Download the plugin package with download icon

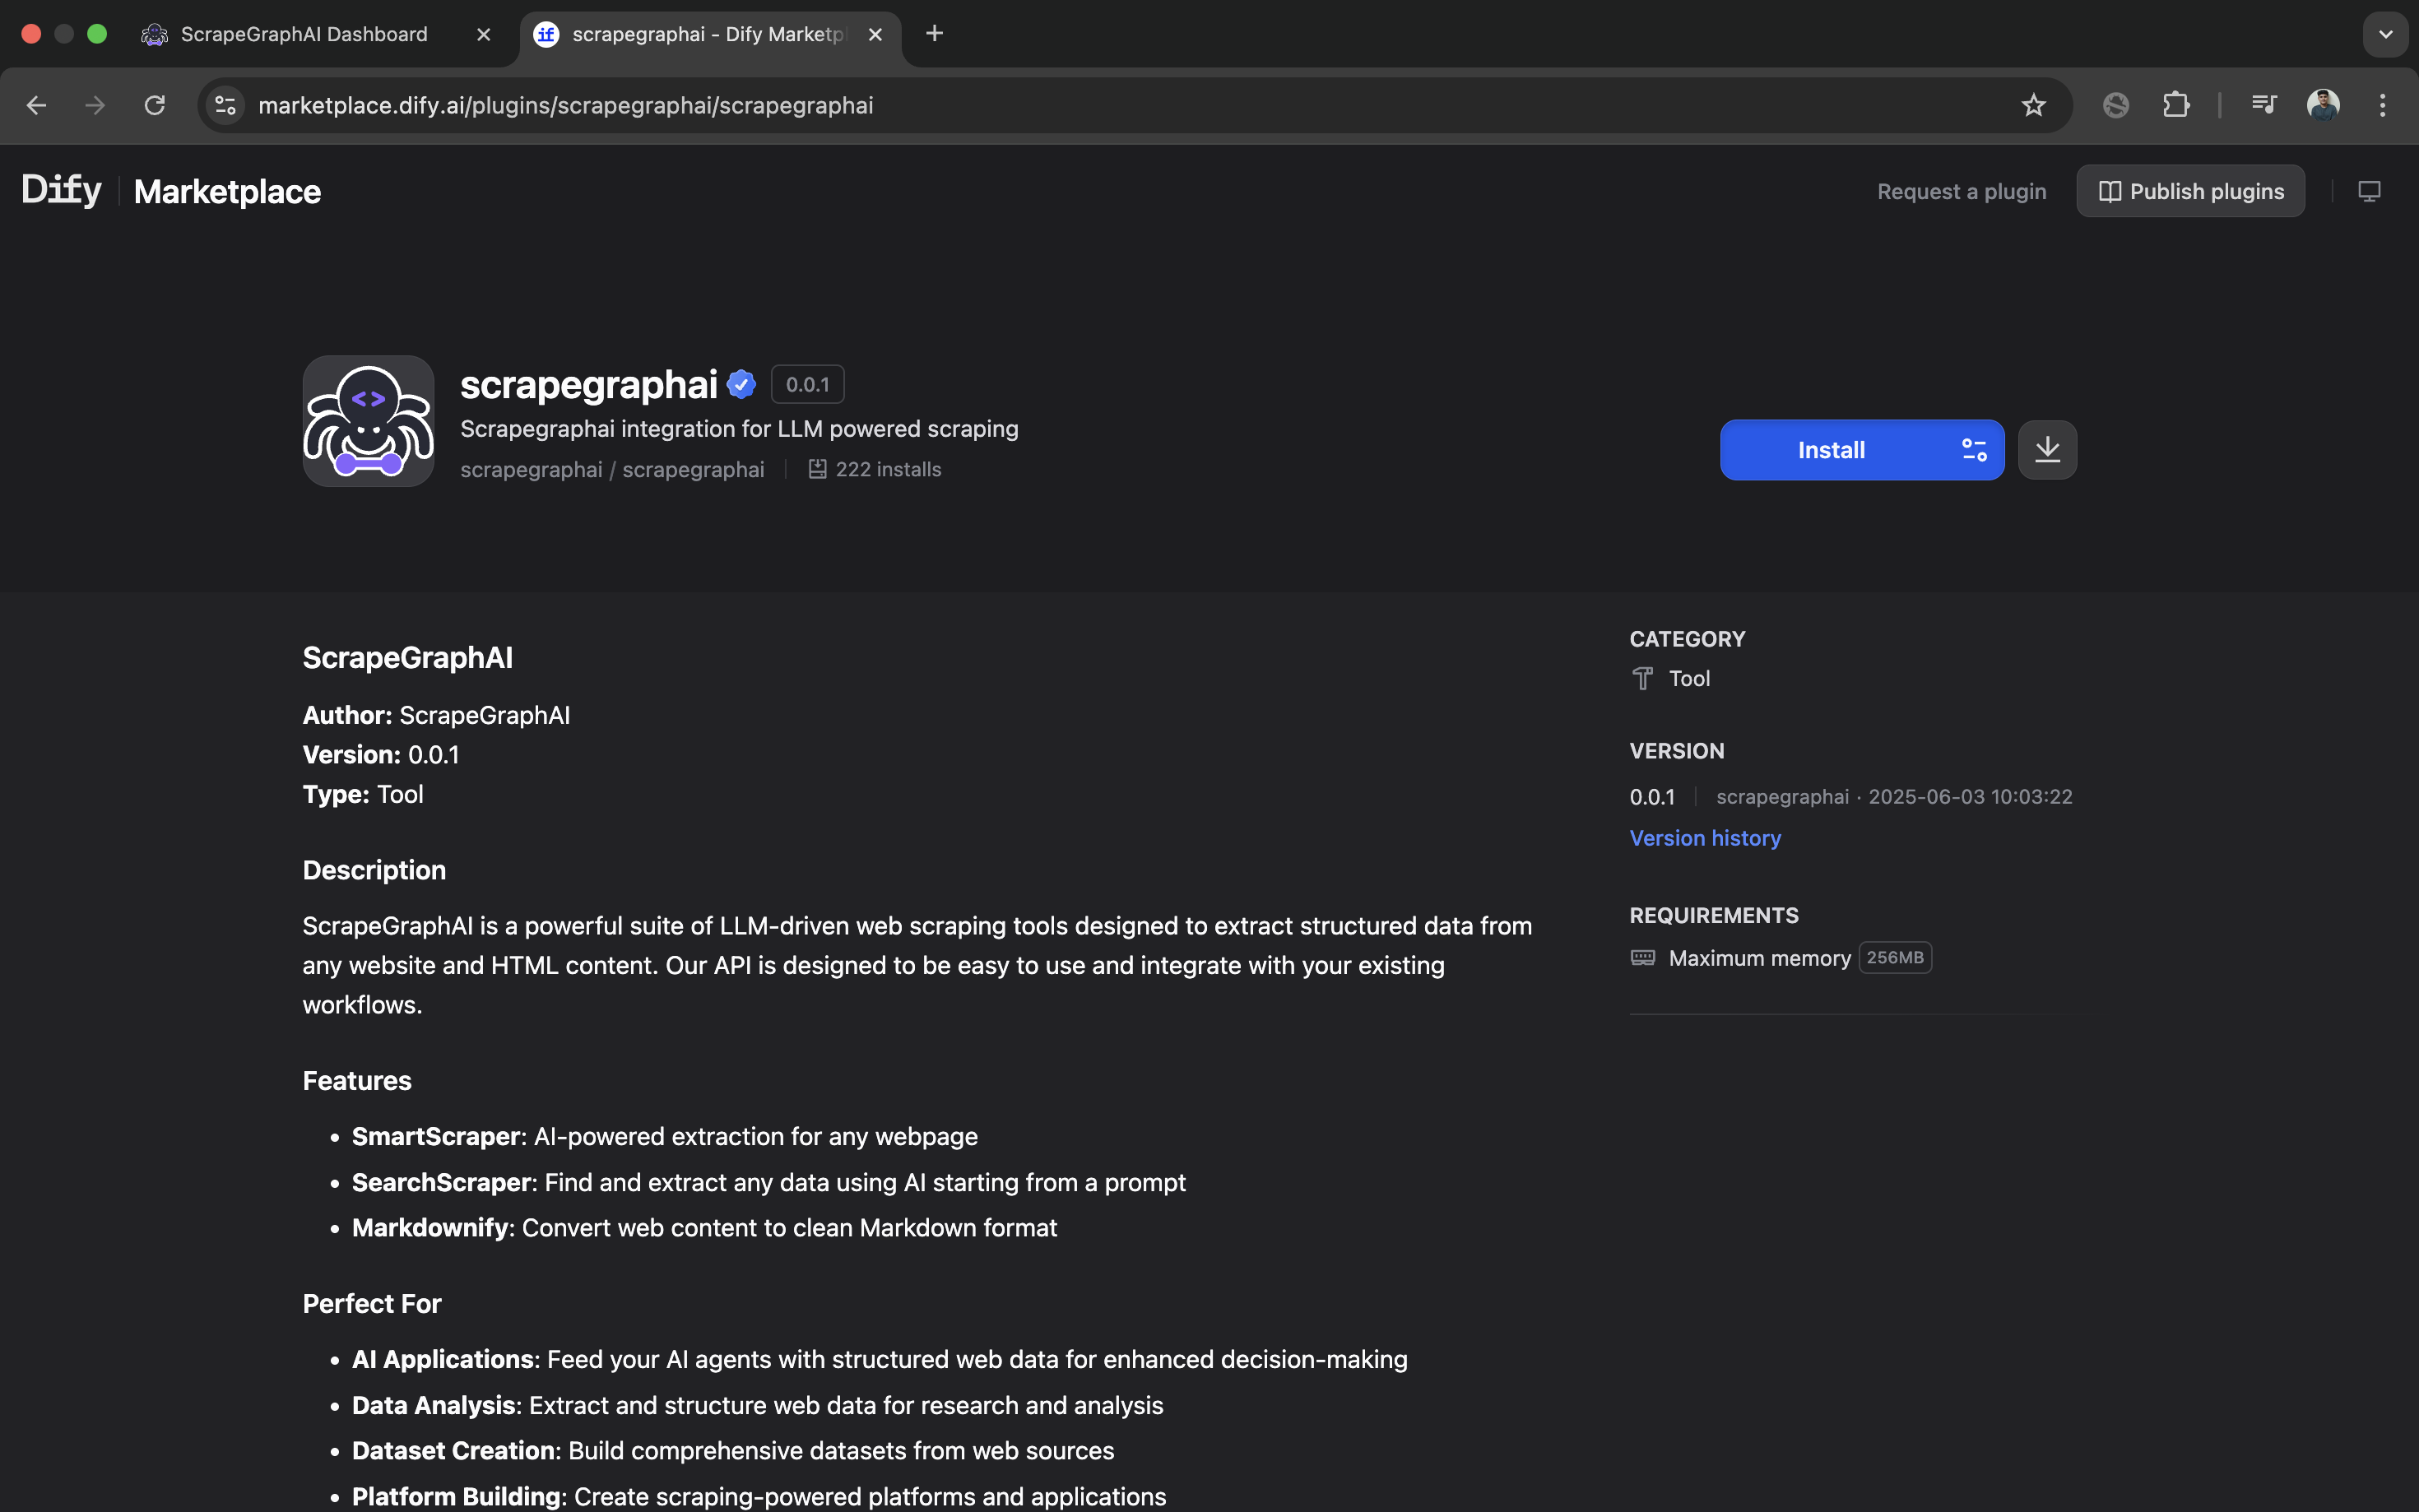(x=2047, y=450)
